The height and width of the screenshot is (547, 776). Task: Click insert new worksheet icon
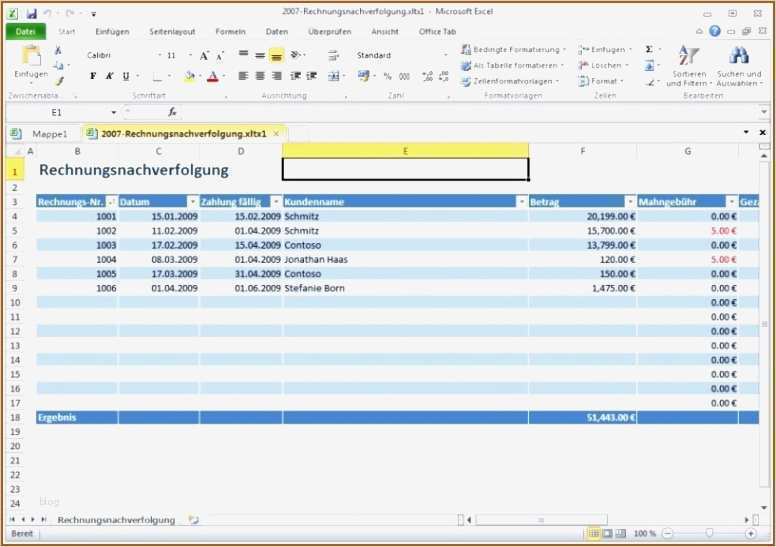click(x=194, y=520)
